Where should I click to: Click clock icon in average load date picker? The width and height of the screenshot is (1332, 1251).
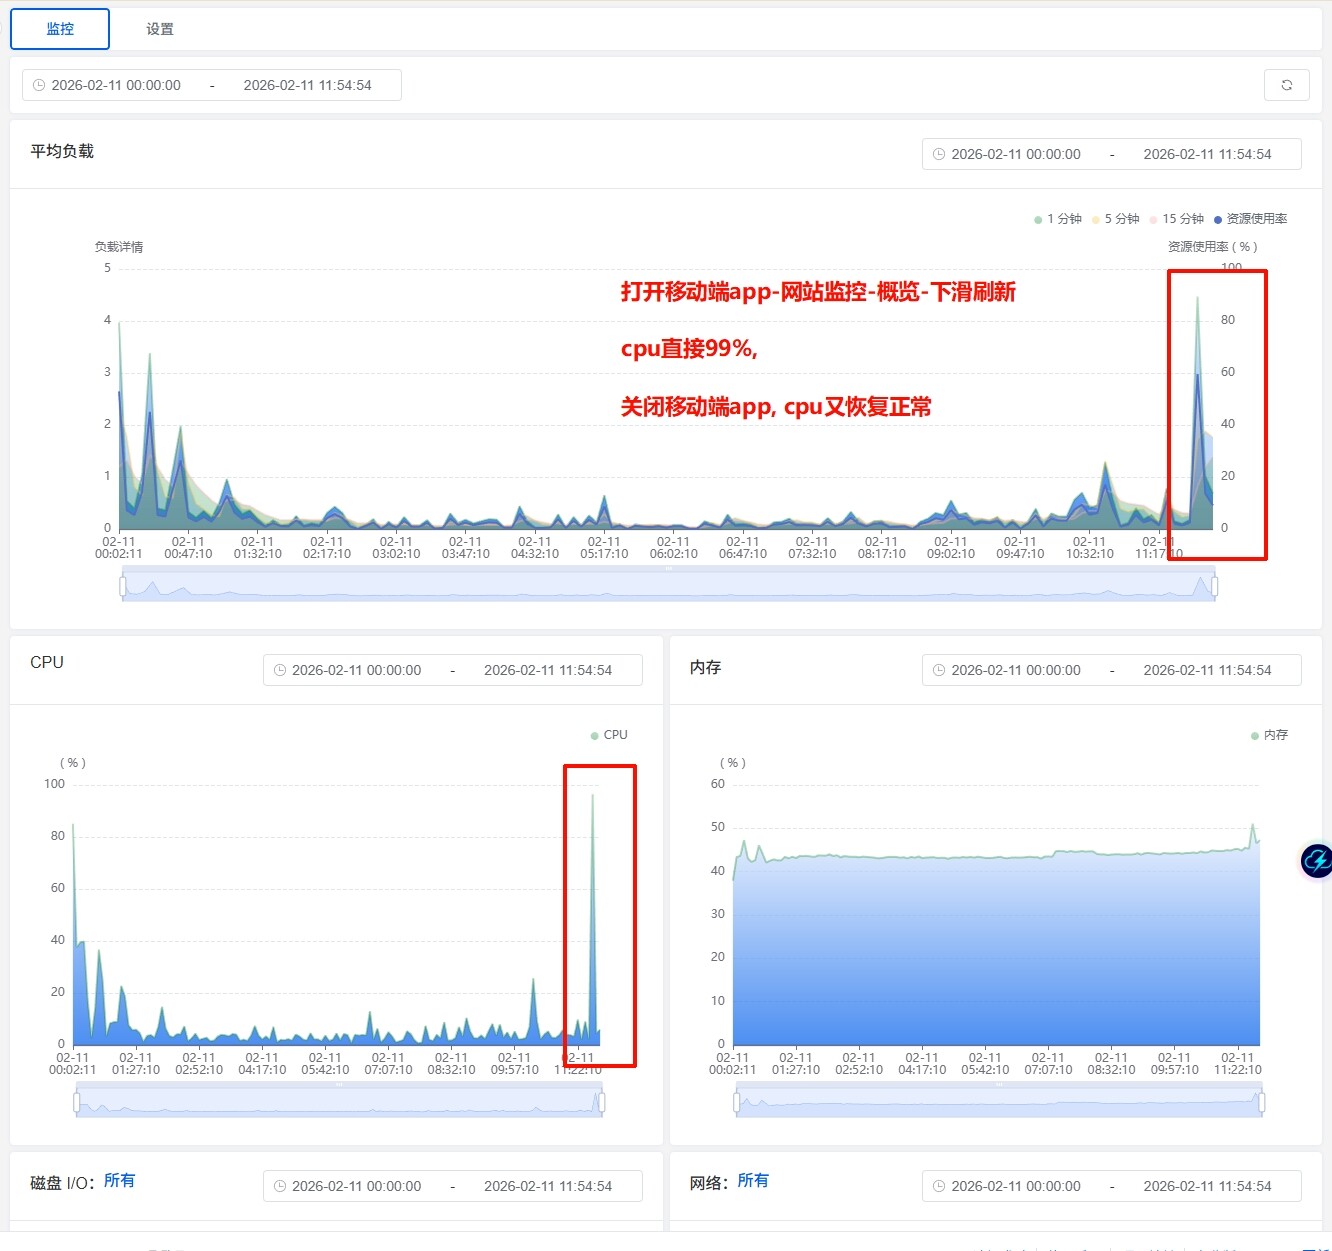(939, 154)
